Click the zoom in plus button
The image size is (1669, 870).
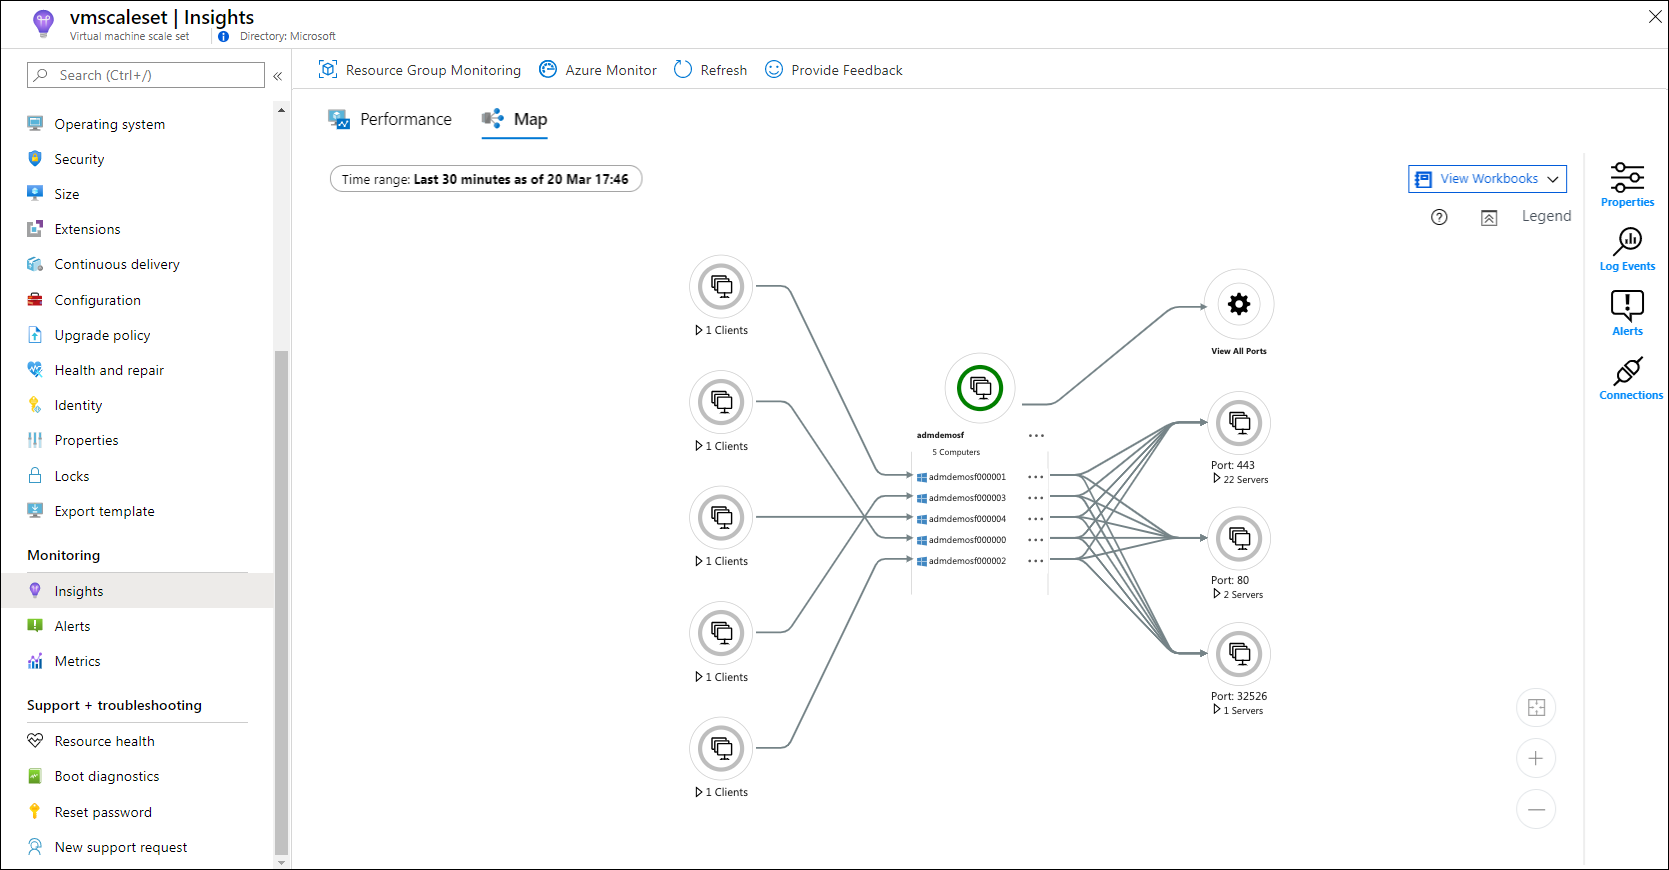[x=1536, y=759]
